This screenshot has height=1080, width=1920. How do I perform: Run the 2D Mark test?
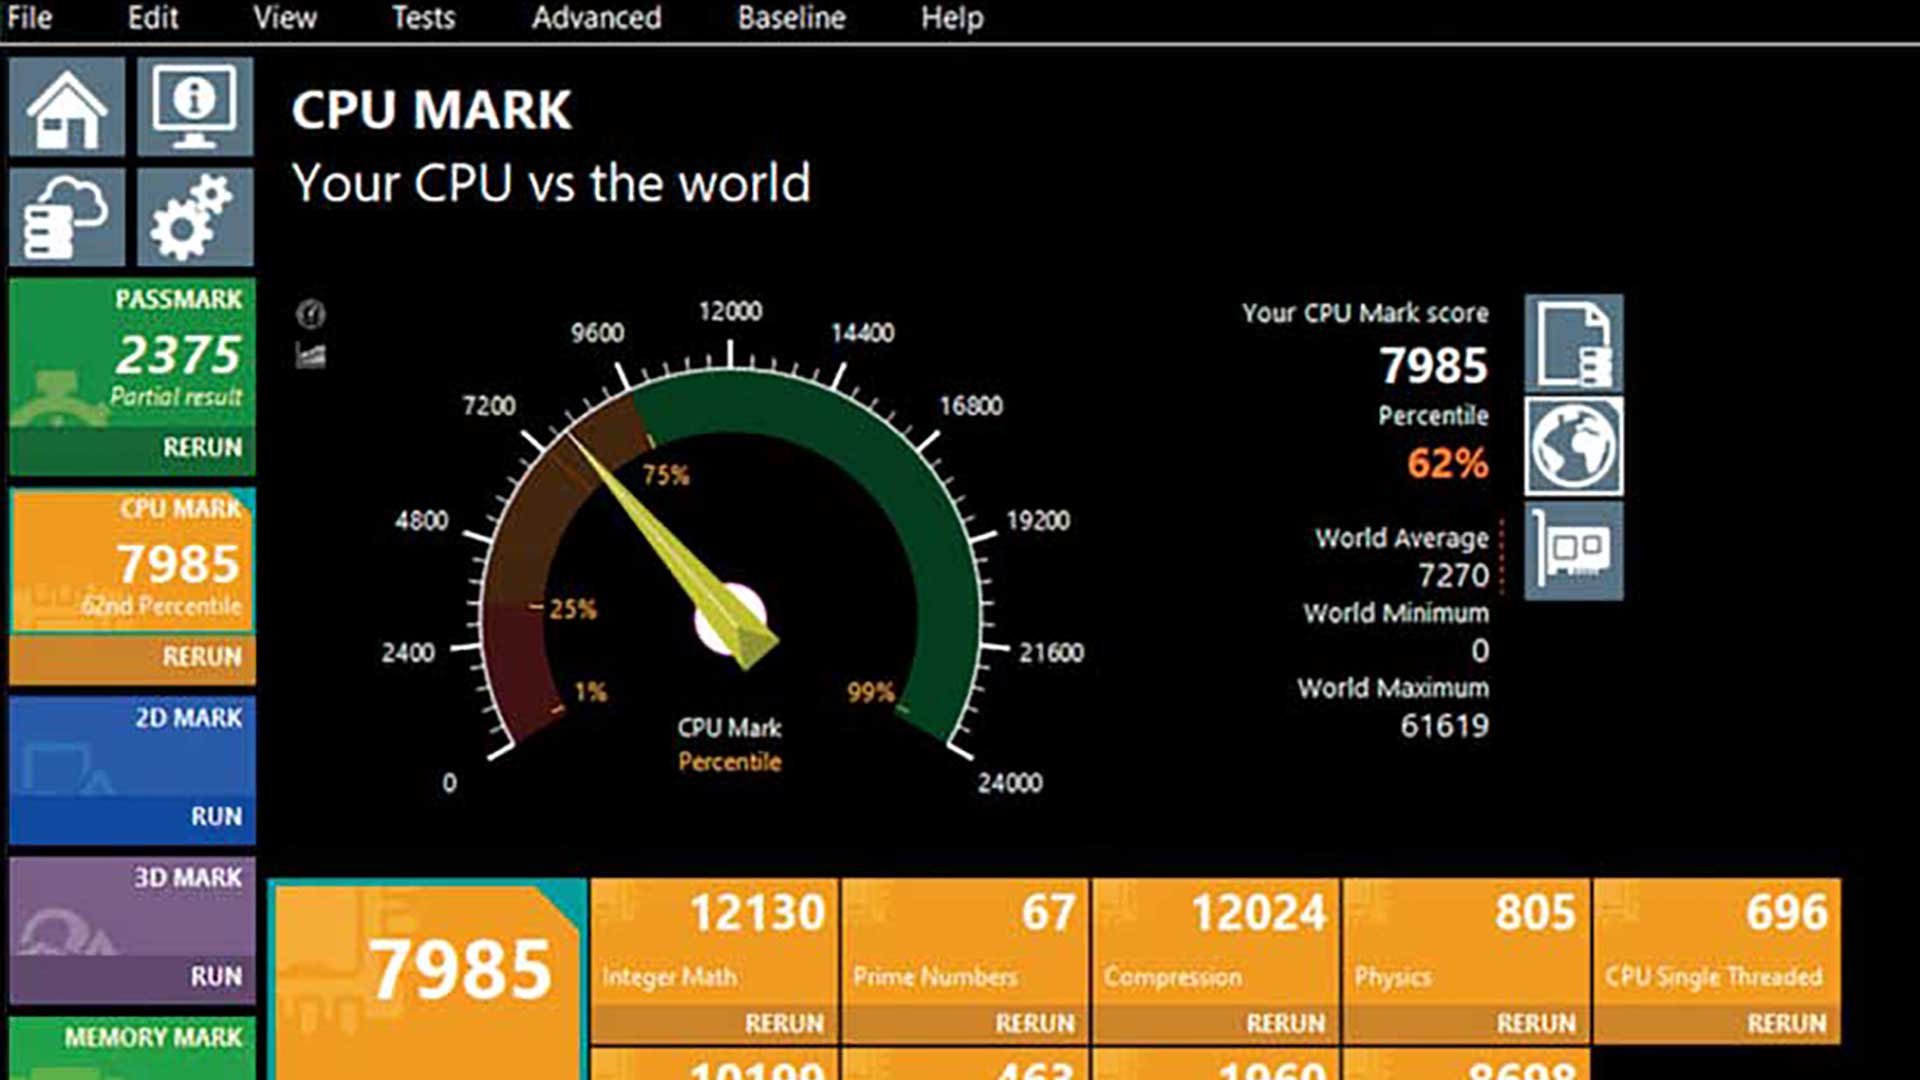click(216, 816)
